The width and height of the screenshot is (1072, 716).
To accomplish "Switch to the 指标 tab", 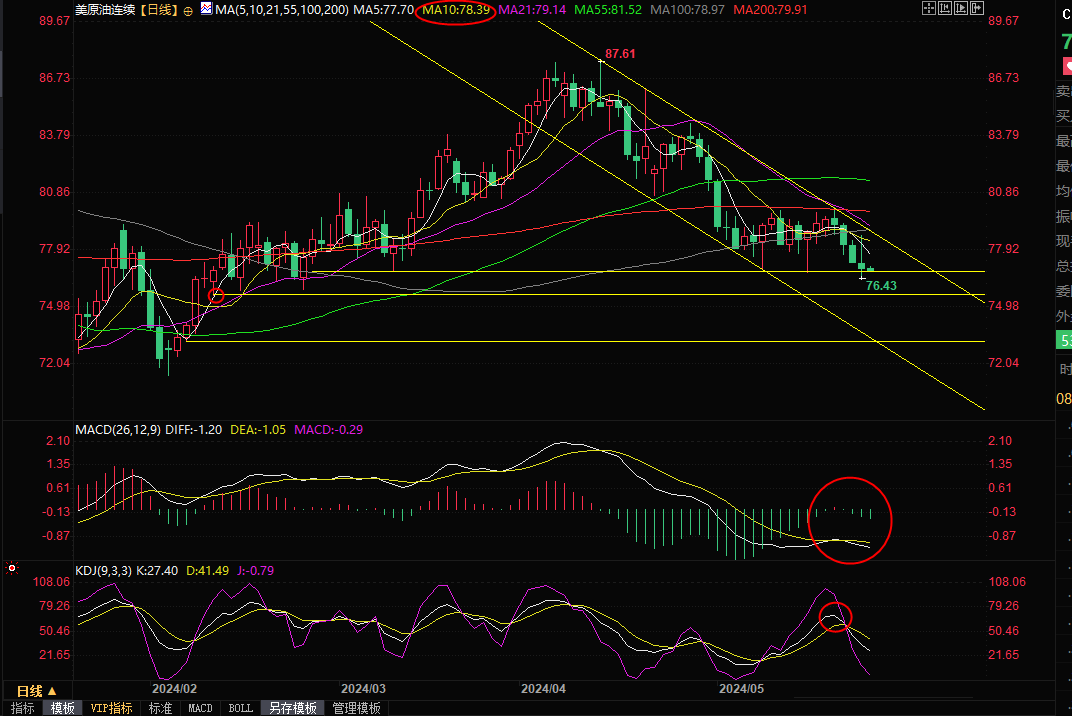I will 22,708.
